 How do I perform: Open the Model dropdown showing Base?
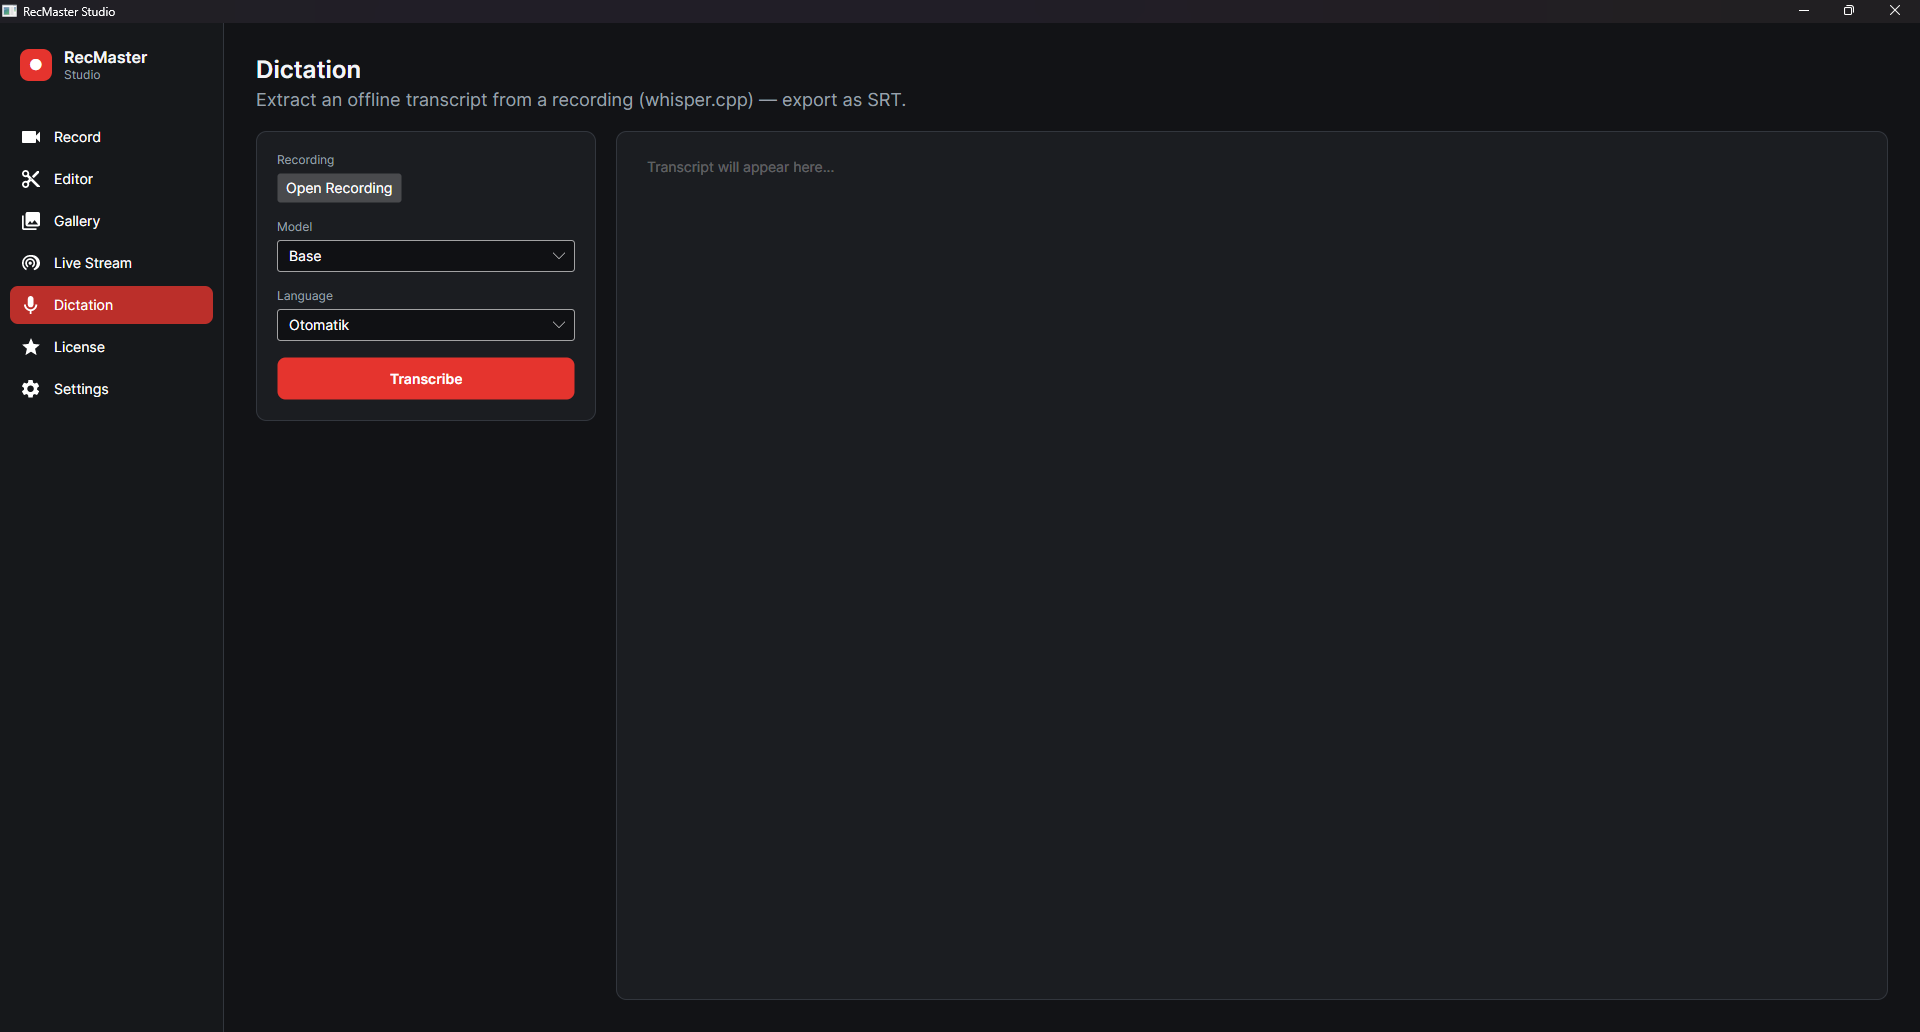(x=426, y=256)
